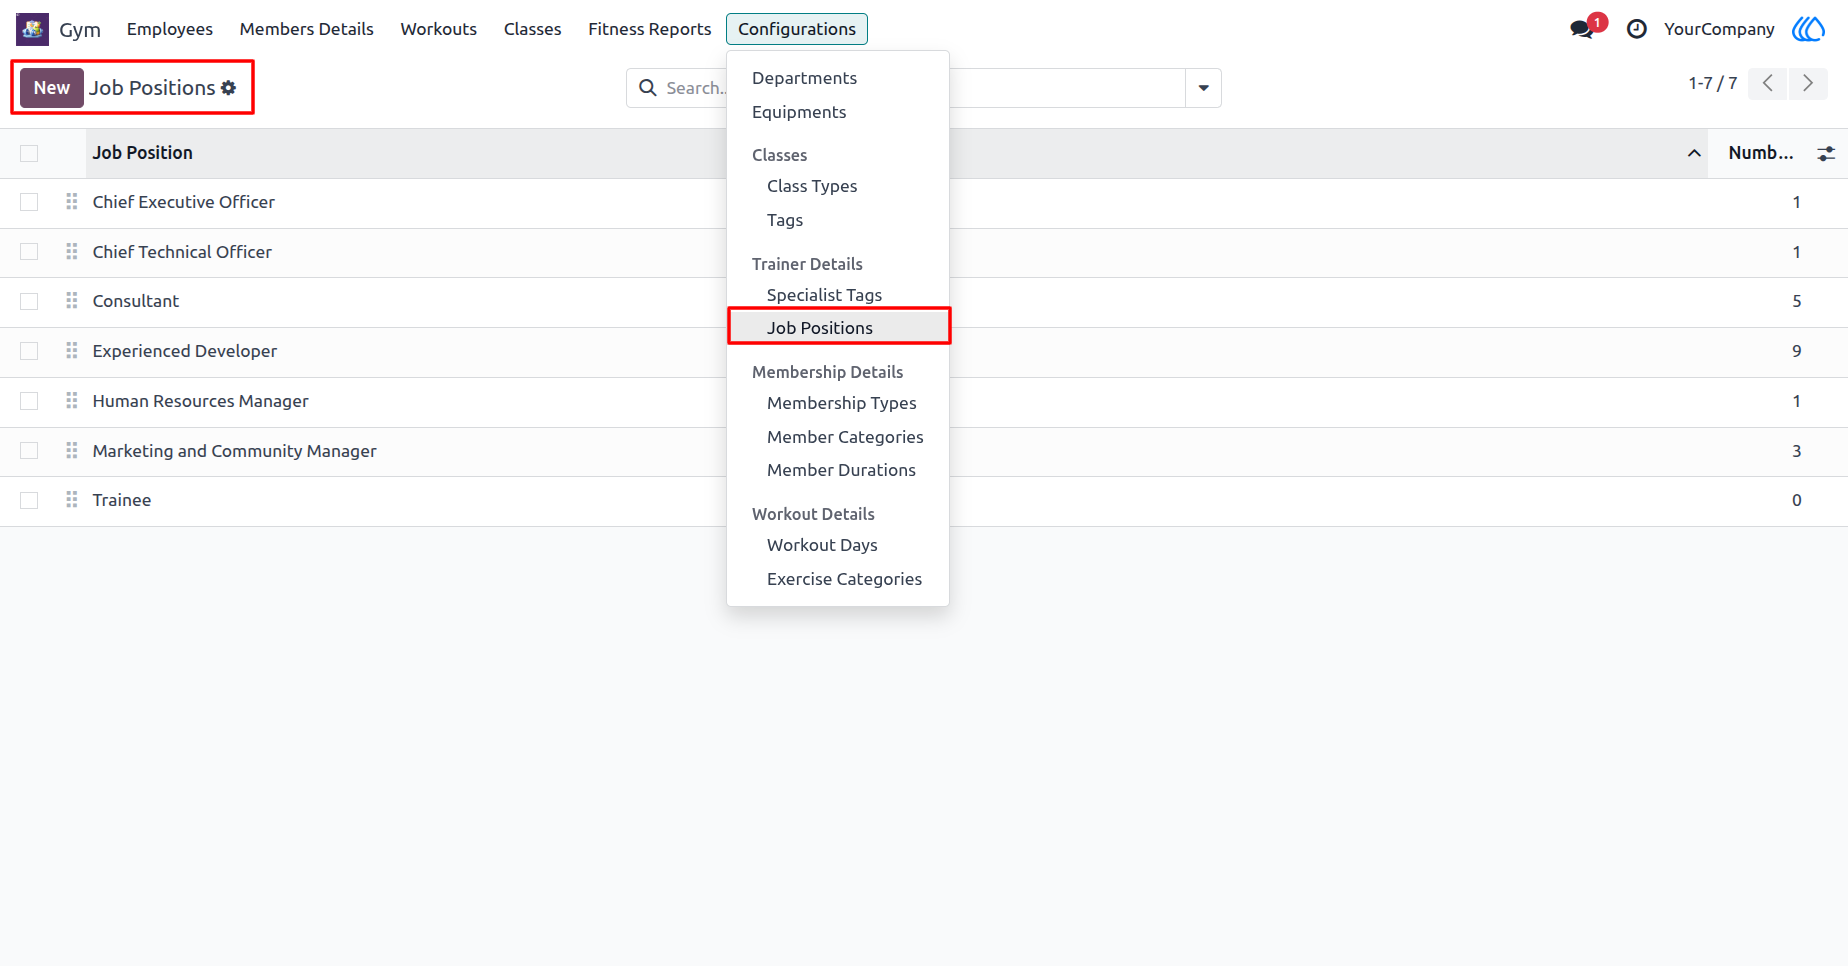Image resolution: width=1848 pixels, height=966 pixels.
Task: Open the Consultant record
Action: pos(136,301)
